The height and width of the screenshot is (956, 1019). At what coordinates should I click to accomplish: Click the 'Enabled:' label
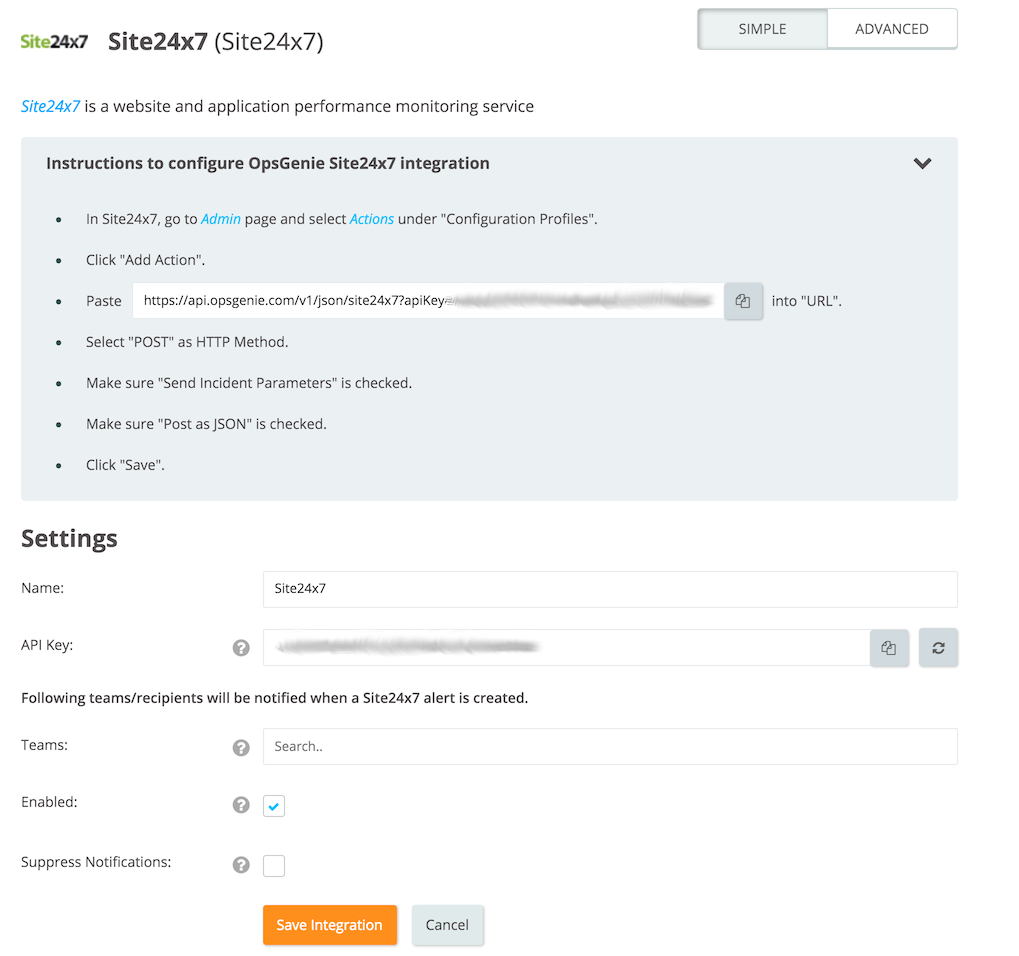coord(49,802)
